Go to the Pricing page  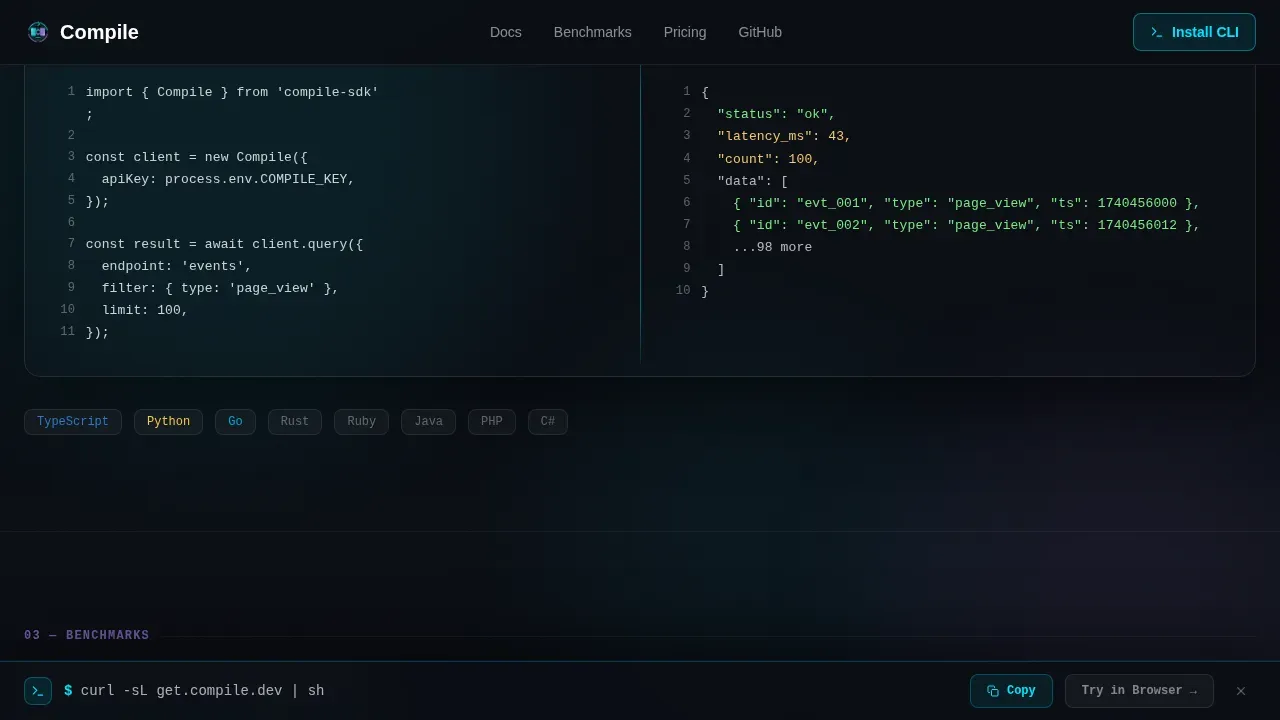tap(685, 32)
